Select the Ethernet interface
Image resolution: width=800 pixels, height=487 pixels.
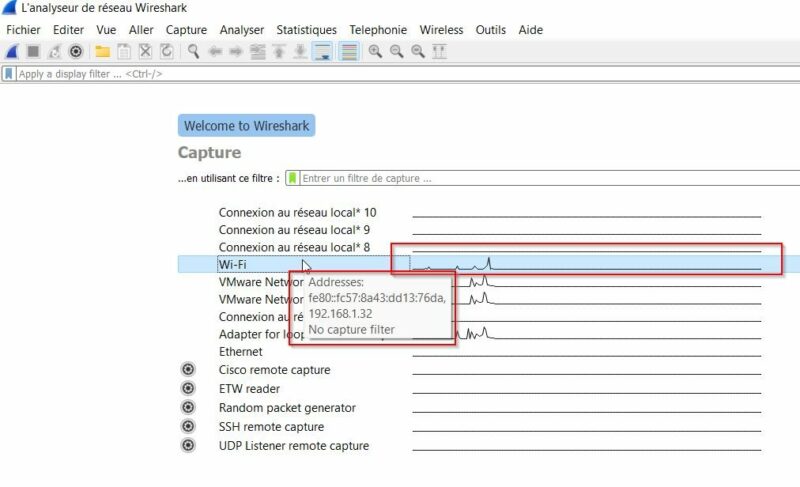click(x=241, y=352)
